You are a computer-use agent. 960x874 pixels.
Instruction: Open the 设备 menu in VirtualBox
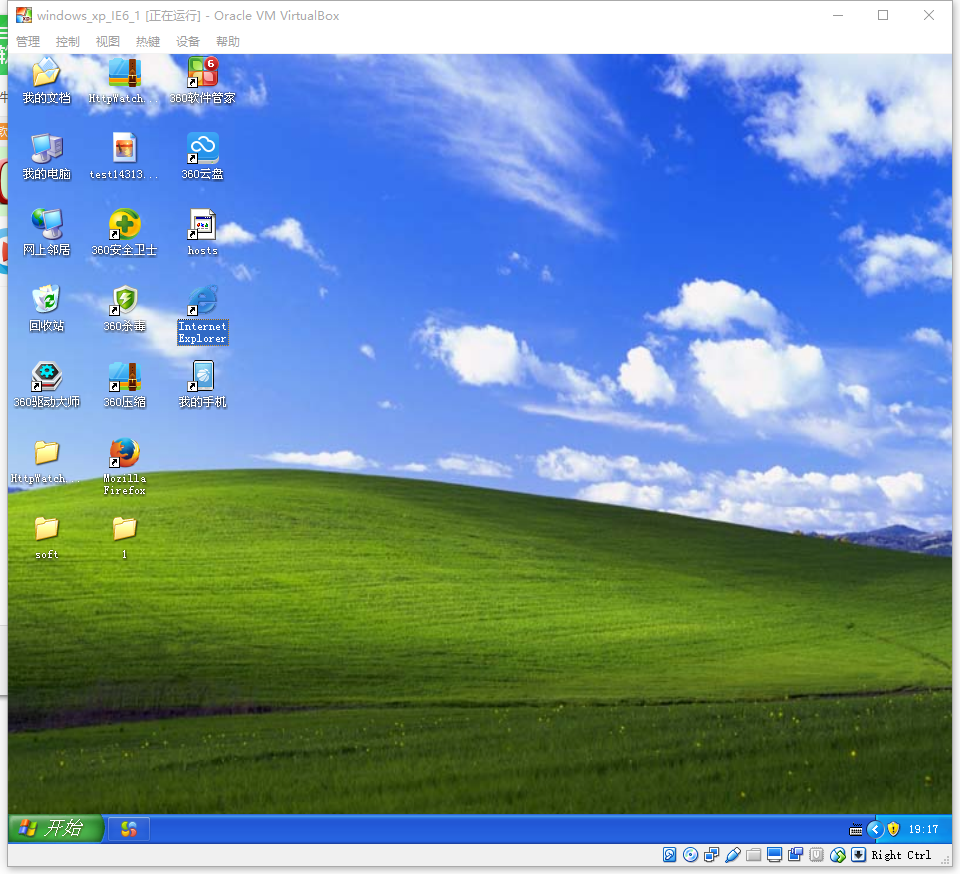tap(188, 42)
